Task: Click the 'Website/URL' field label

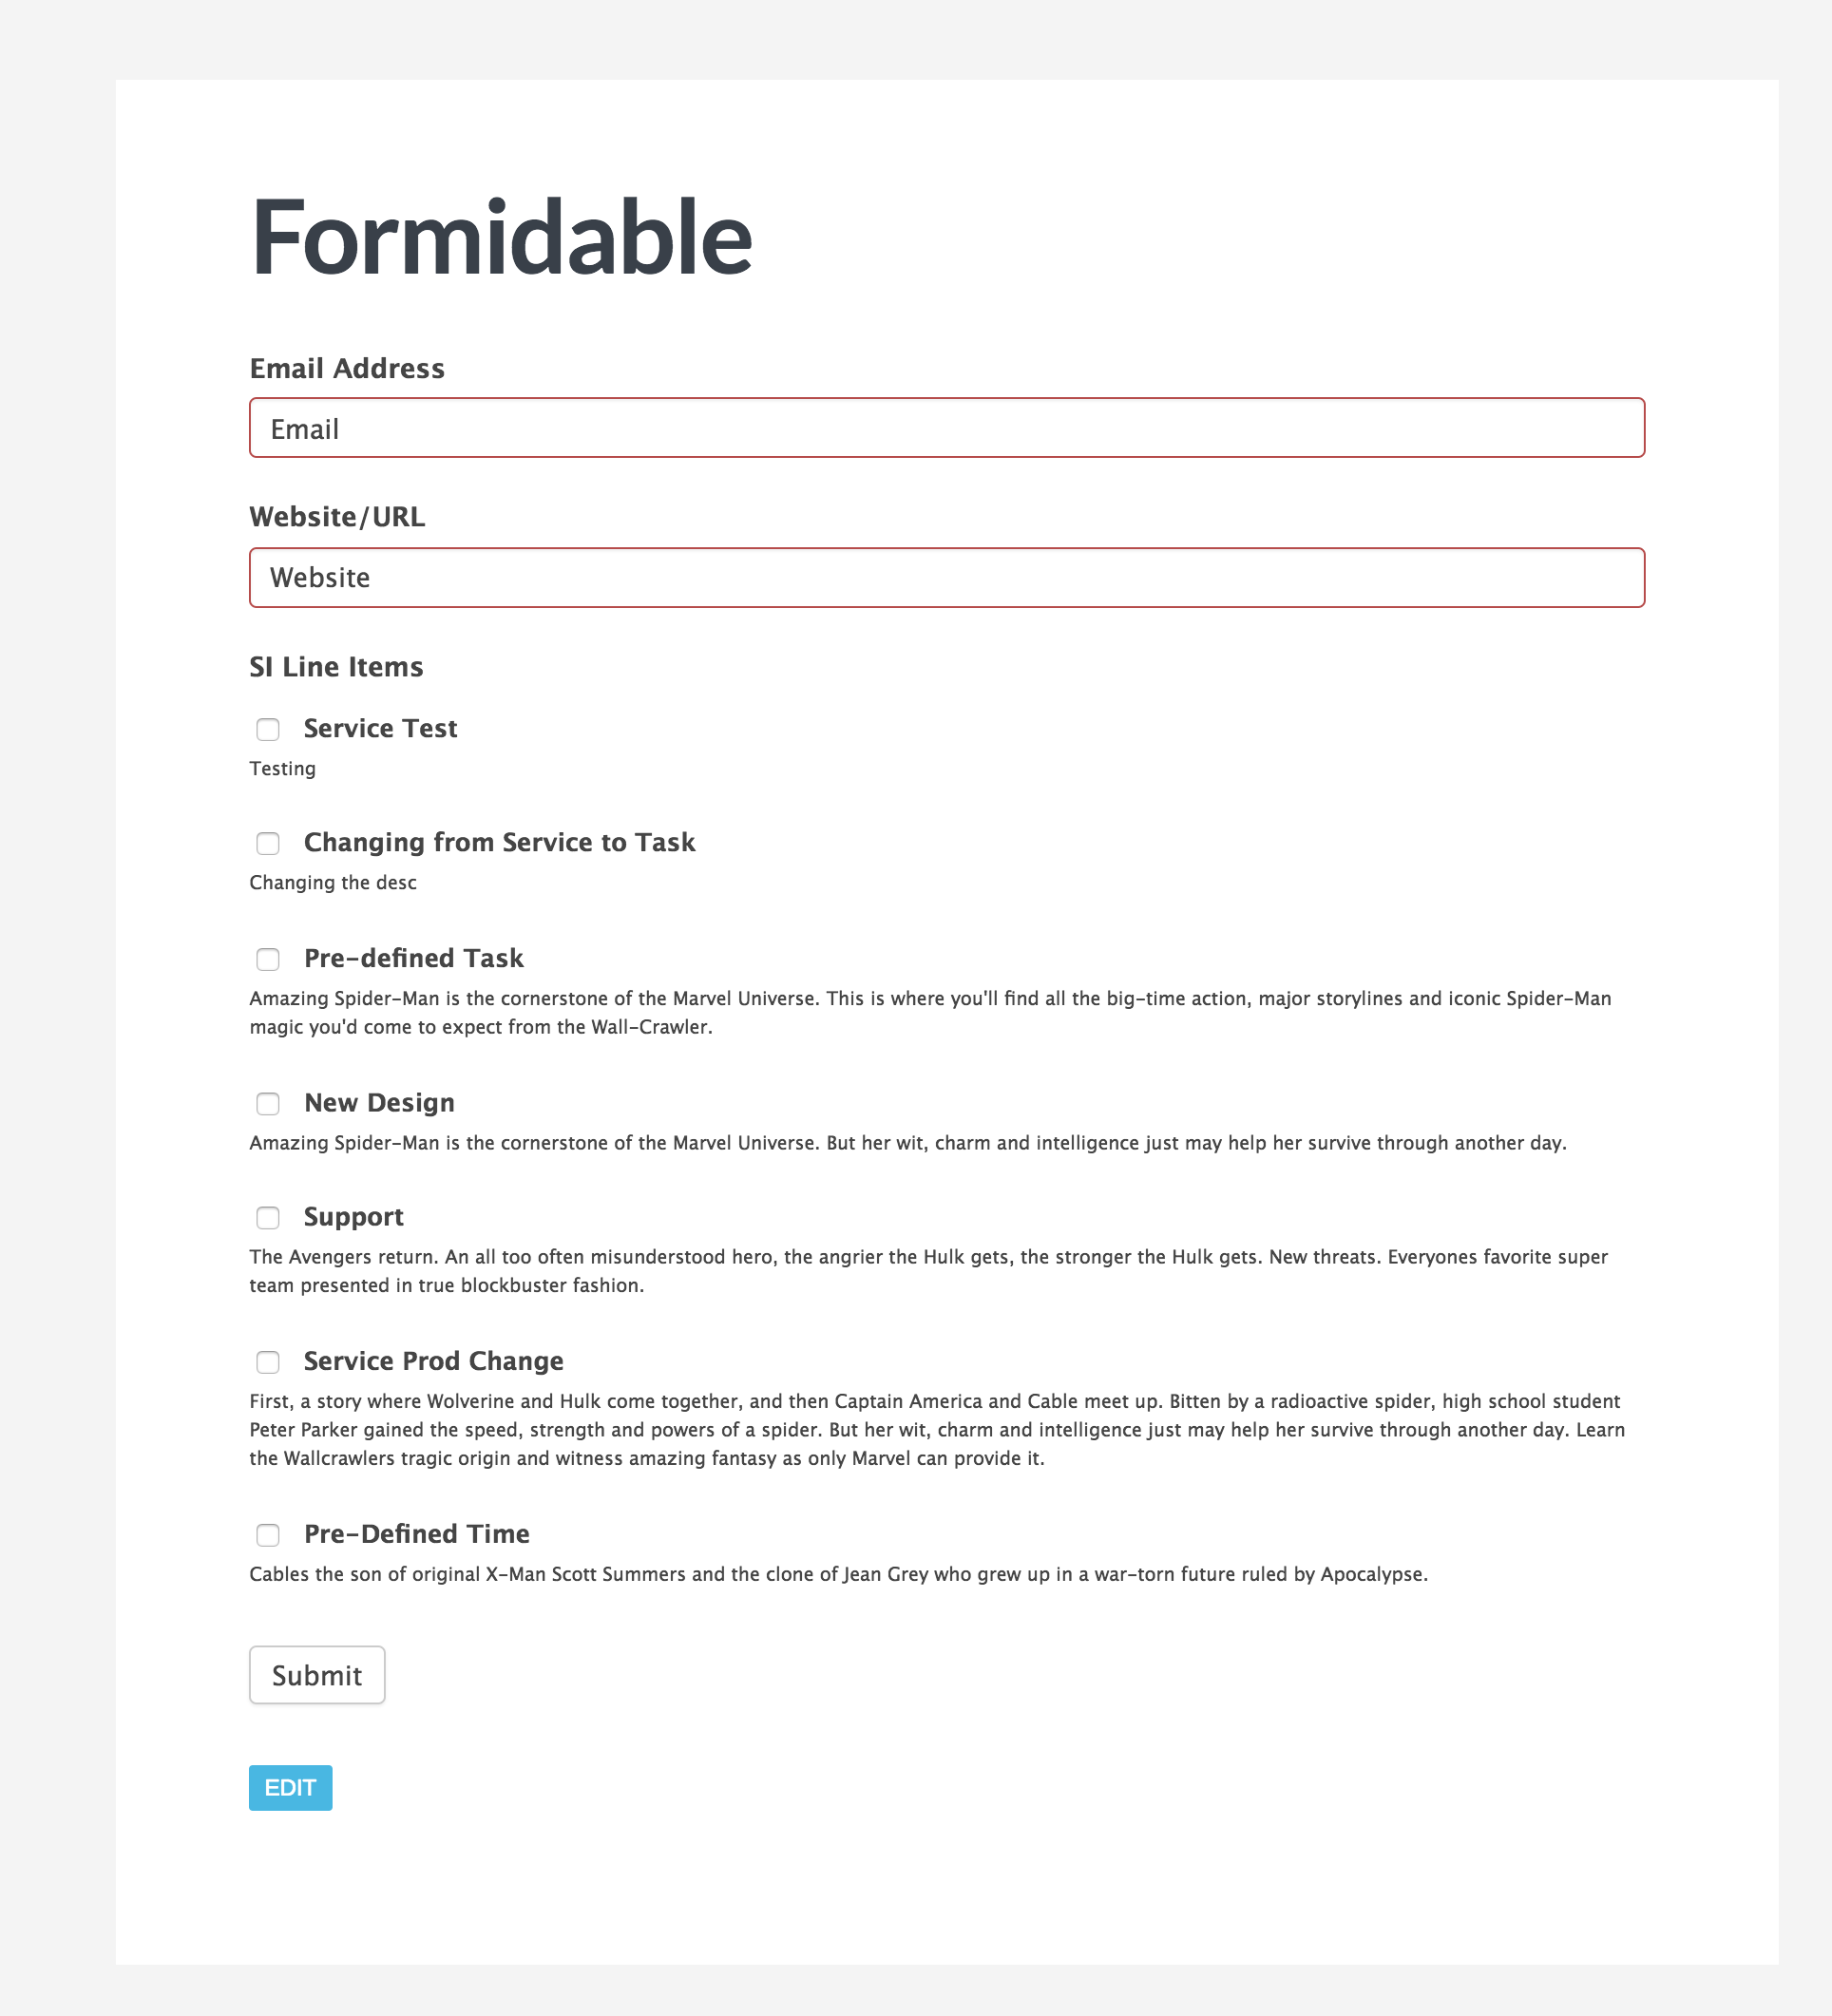Action: [337, 516]
